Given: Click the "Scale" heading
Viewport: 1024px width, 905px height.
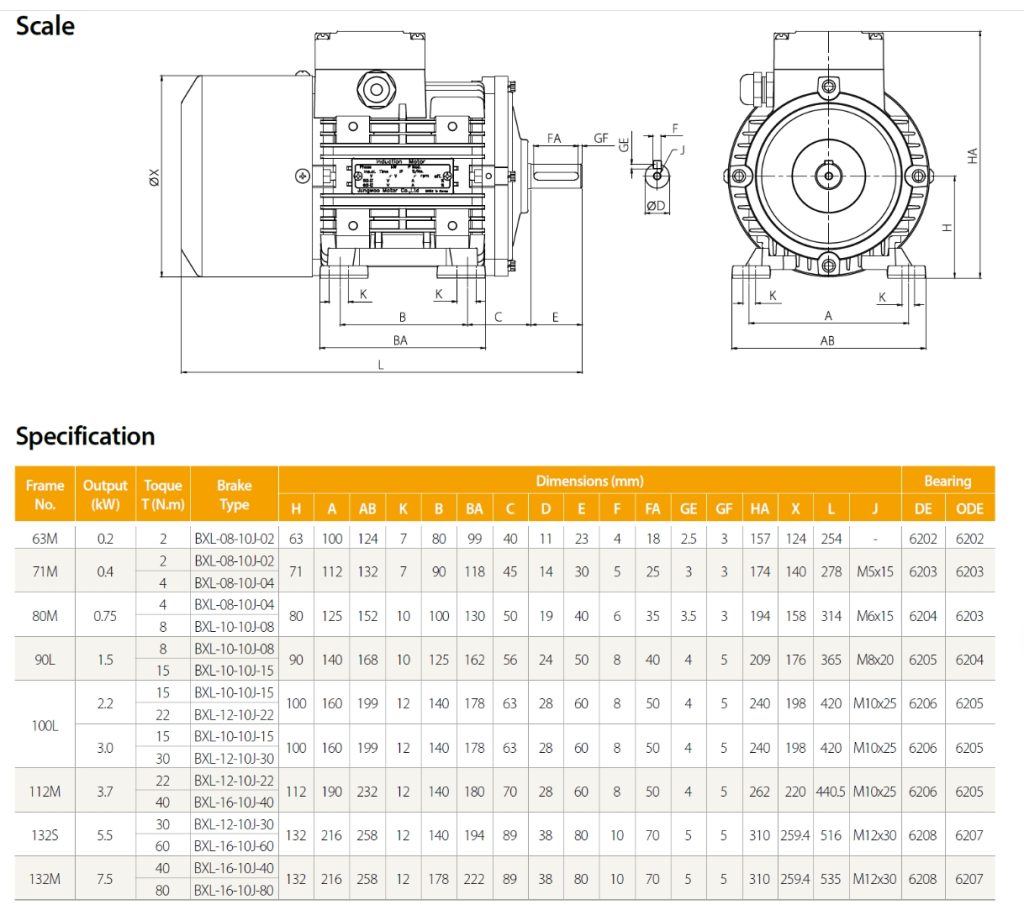Looking at the screenshot, I should tap(45, 25).
